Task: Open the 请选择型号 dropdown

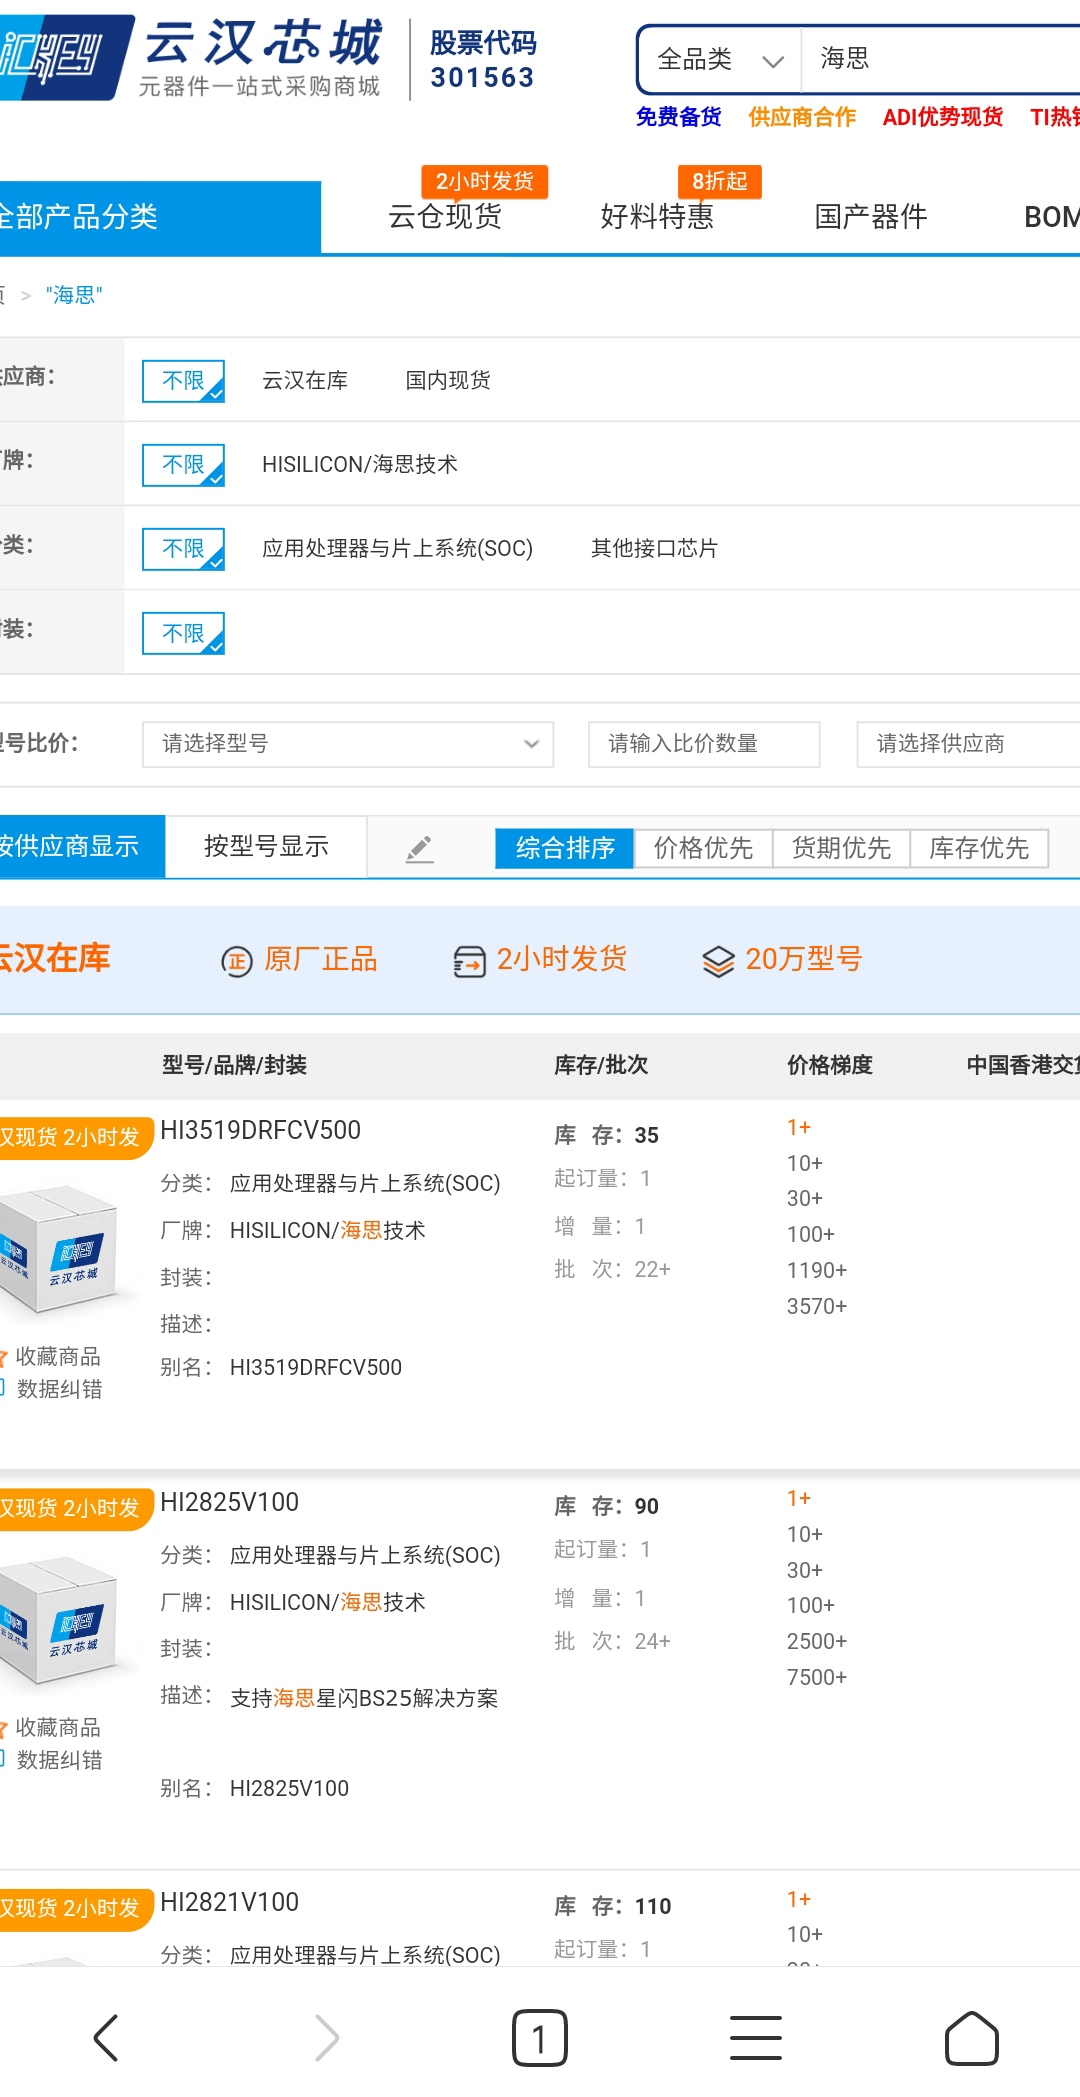Action: point(348,744)
